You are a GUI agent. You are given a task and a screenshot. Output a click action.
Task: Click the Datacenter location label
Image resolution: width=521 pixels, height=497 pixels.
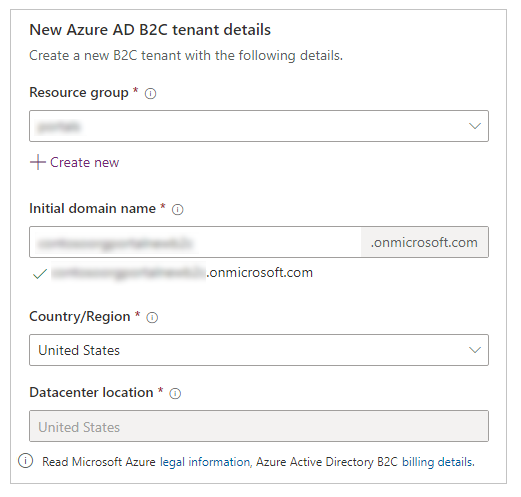click(x=91, y=392)
